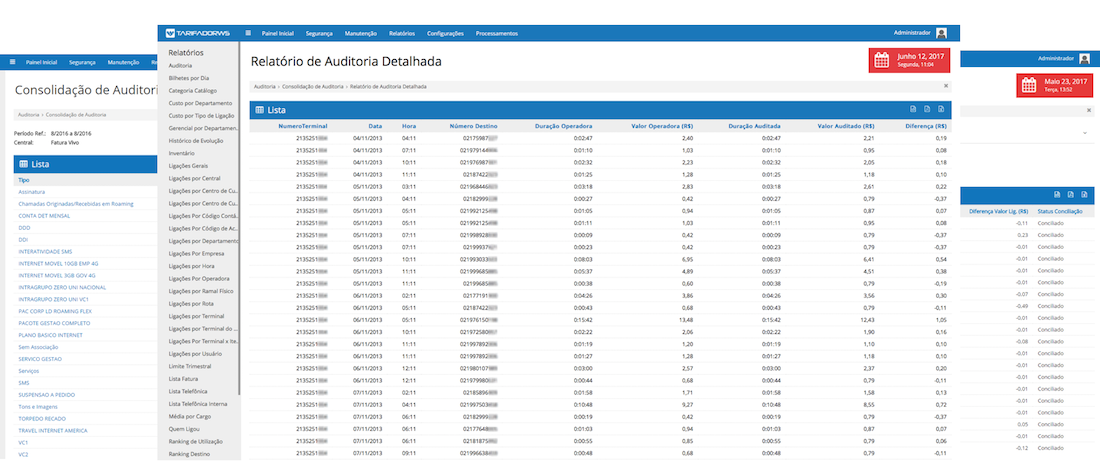Click the middle export icon in the center Lista header
The image size is (1100, 474).
(926, 109)
